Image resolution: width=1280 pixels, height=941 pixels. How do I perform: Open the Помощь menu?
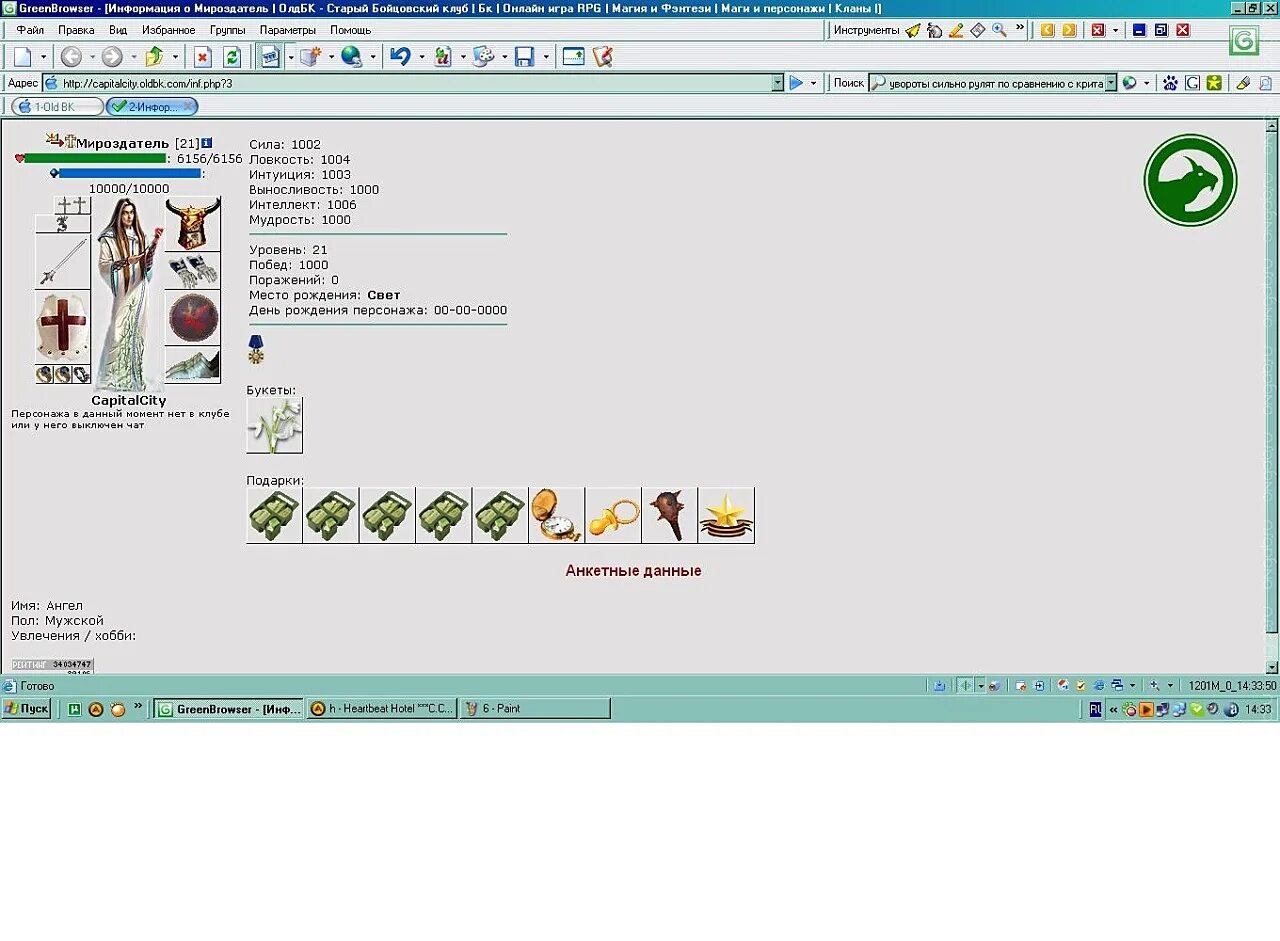click(351, 30)
